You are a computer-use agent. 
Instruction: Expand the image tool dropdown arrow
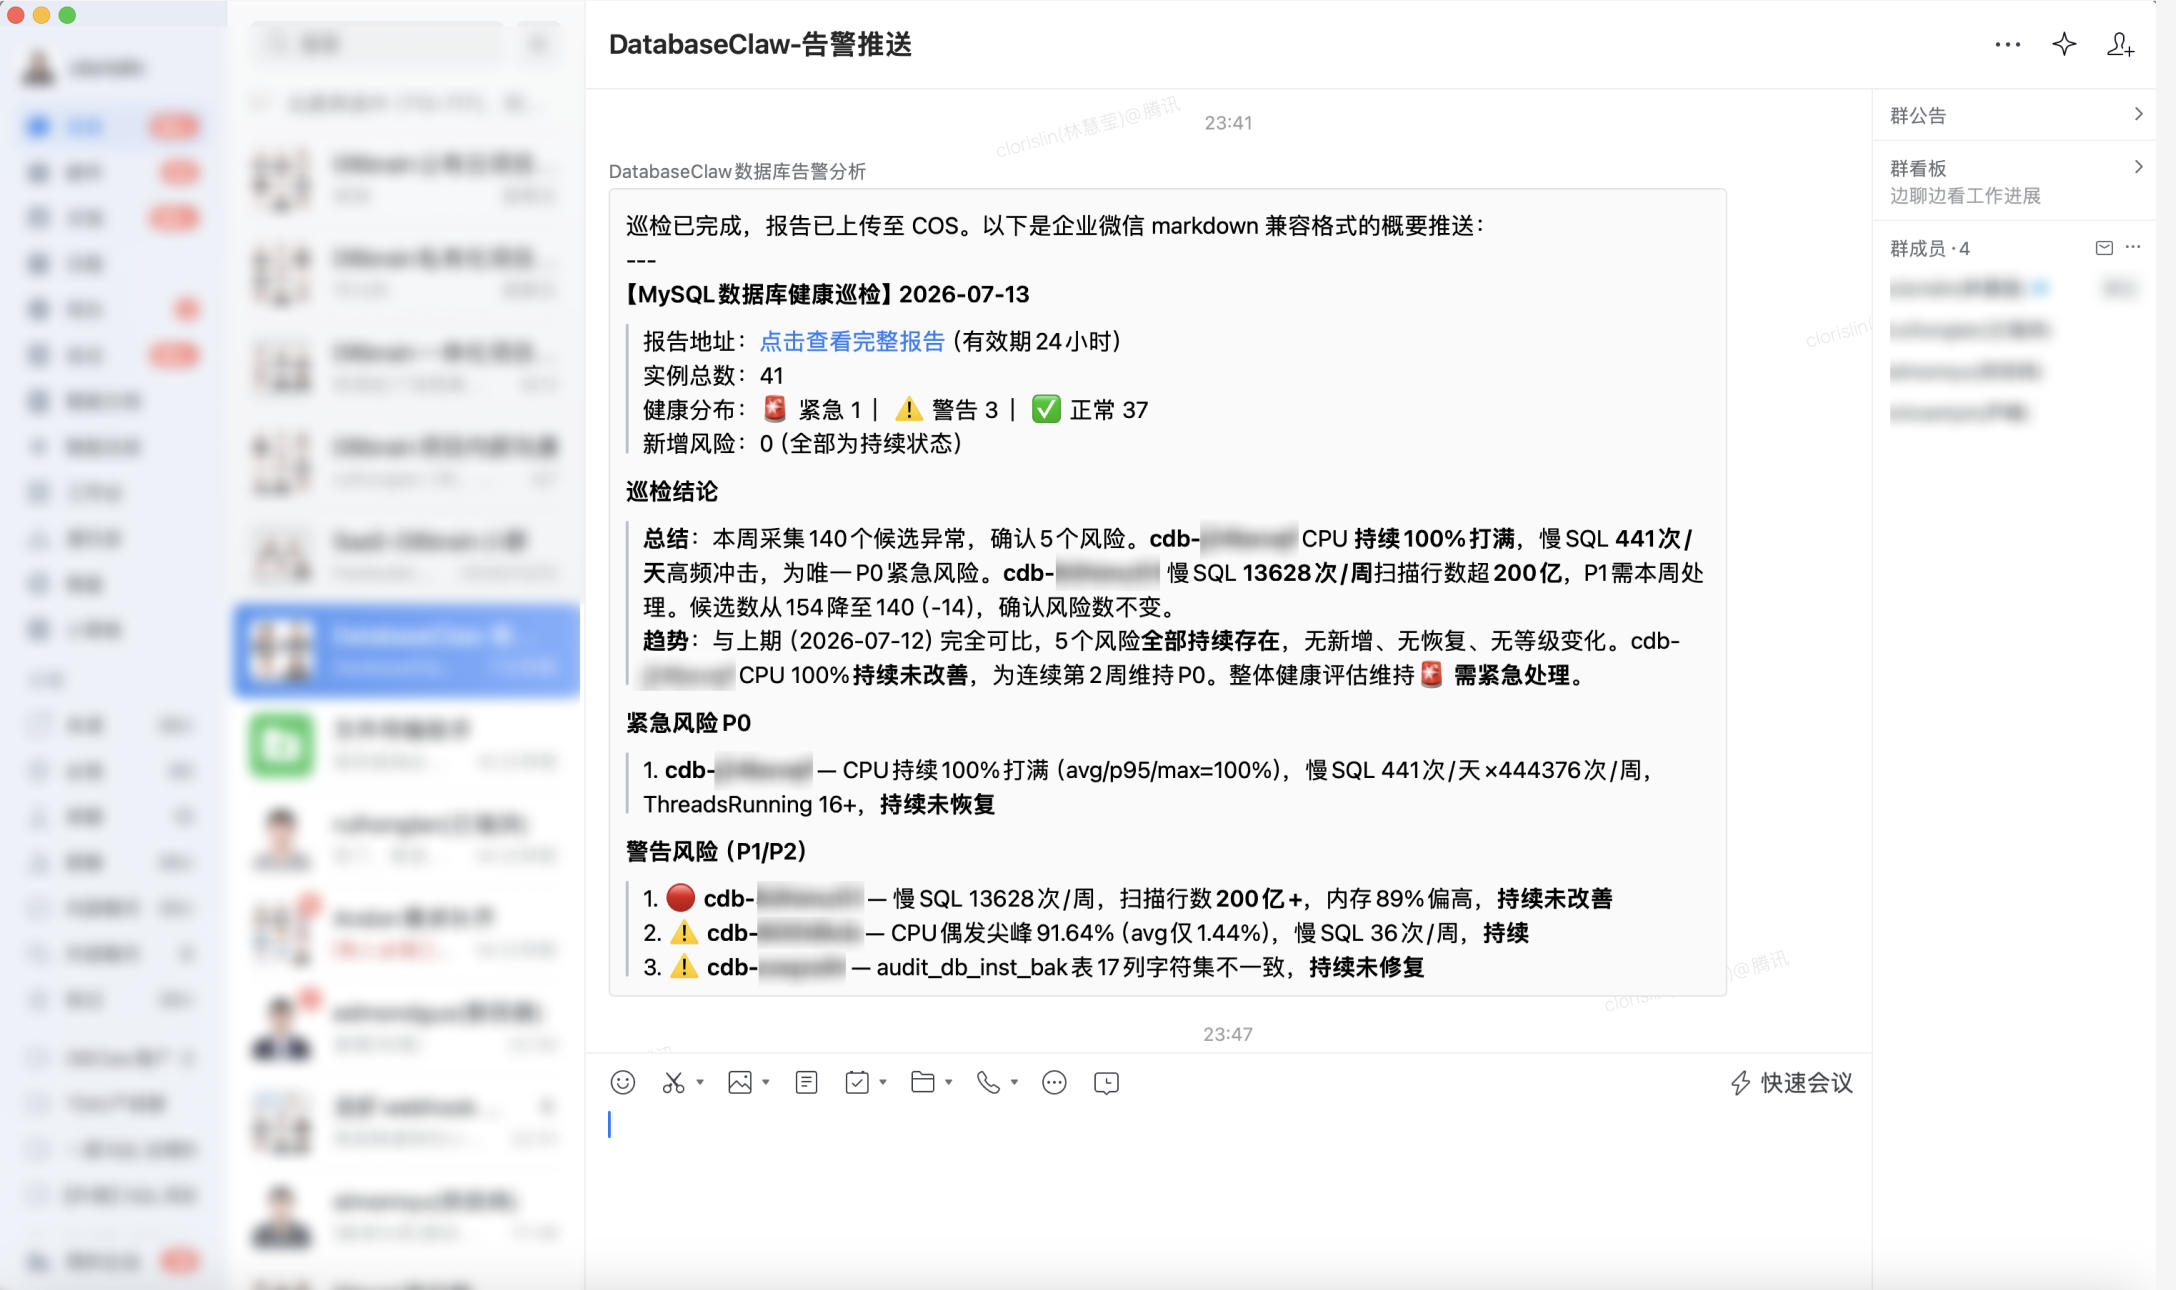pos(766,1082)
